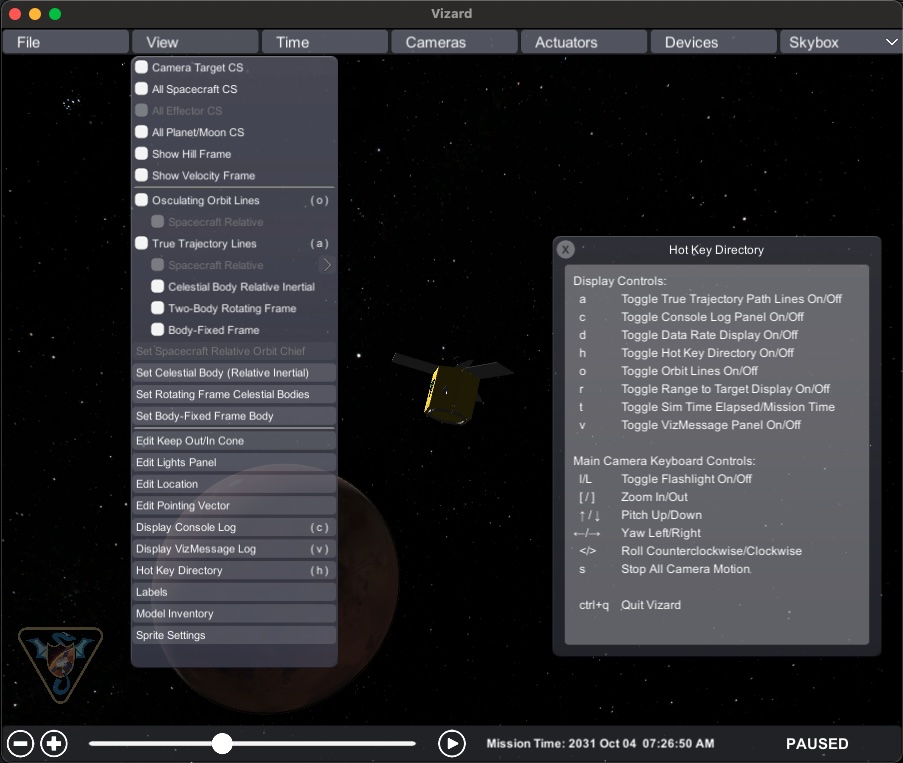Check the Osculating Orbit Lines option
903x763 pixels.
[142, 200]
